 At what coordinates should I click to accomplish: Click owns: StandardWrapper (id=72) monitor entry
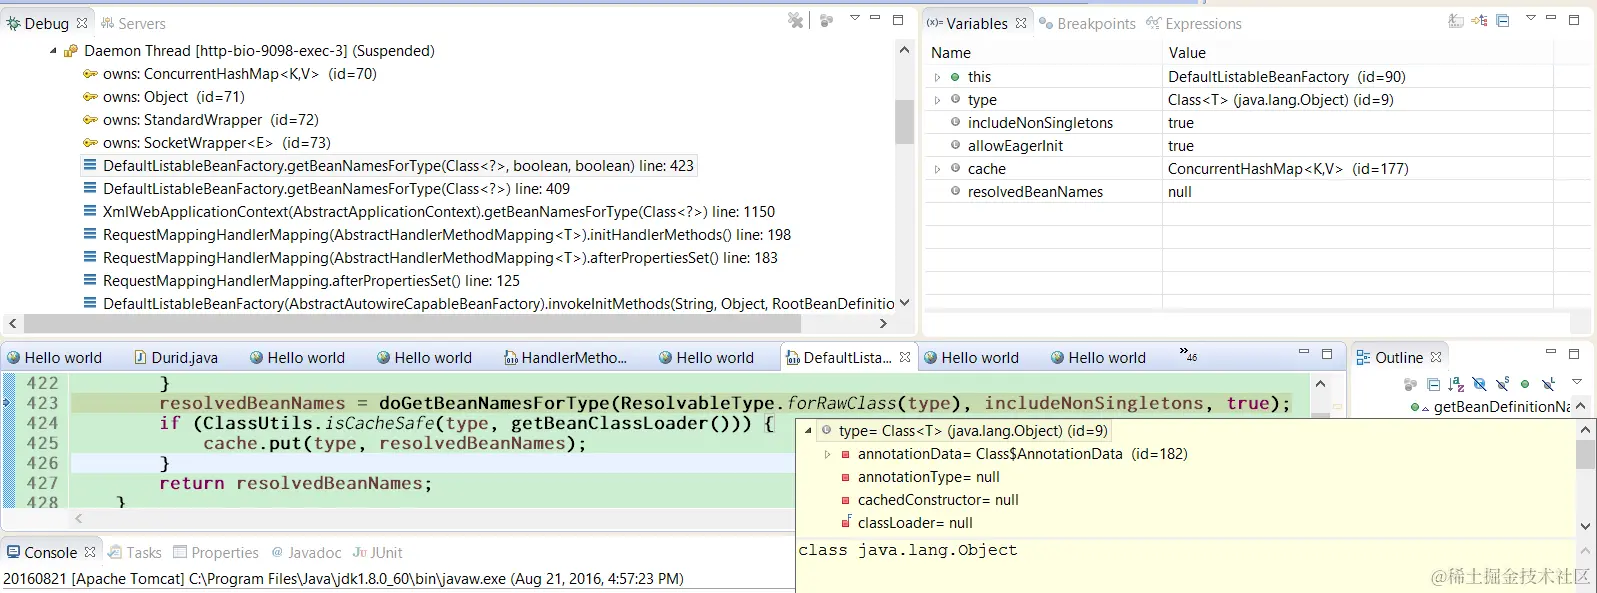click(201, 120)
